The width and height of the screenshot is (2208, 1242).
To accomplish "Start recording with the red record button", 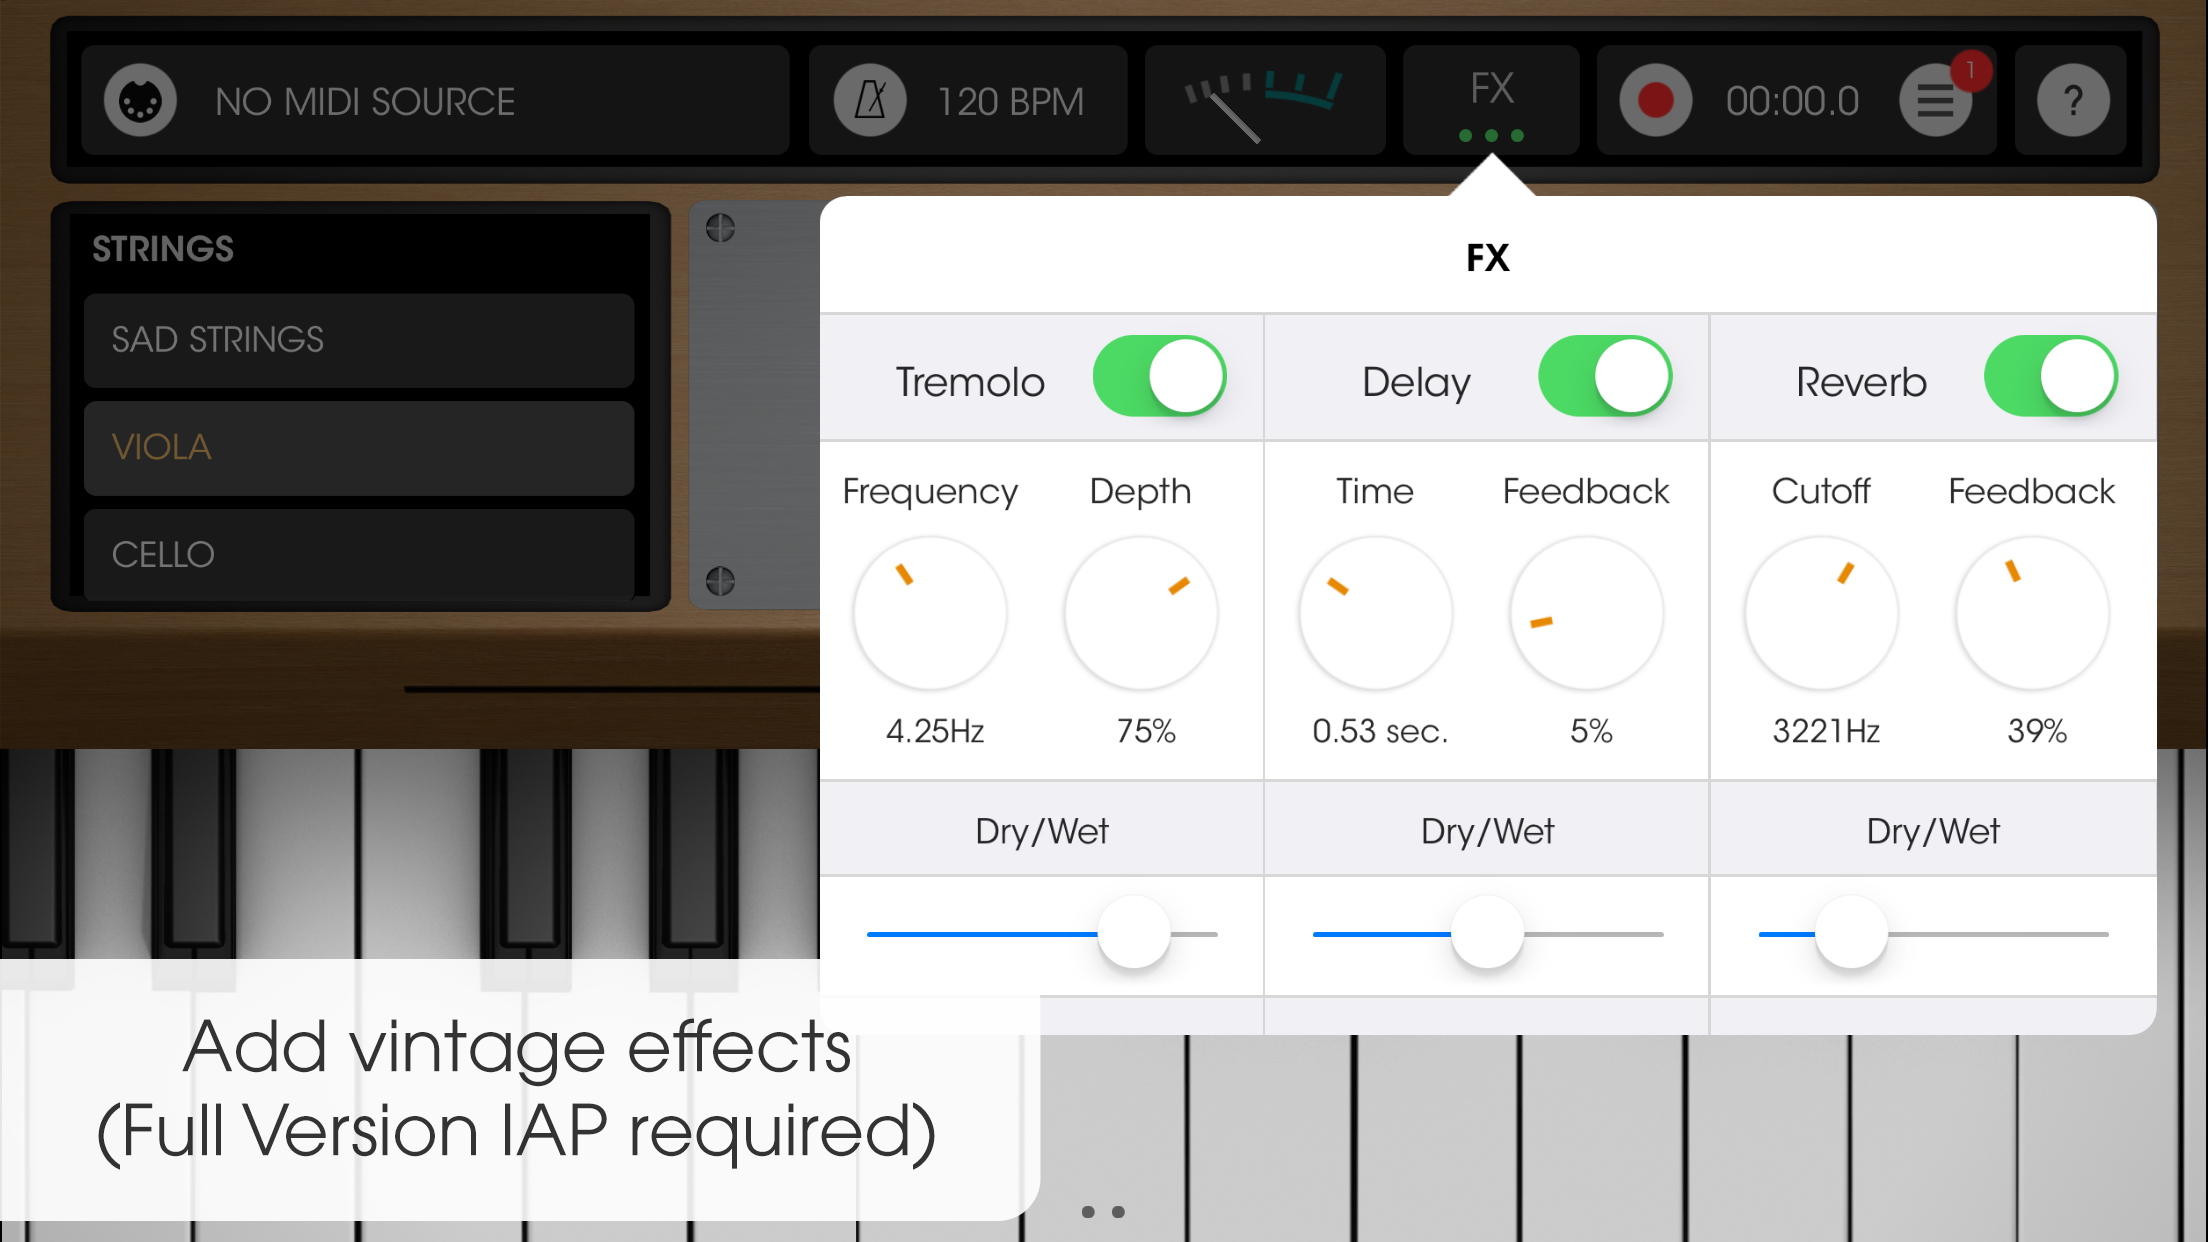I will click(x=1655, y=101).
